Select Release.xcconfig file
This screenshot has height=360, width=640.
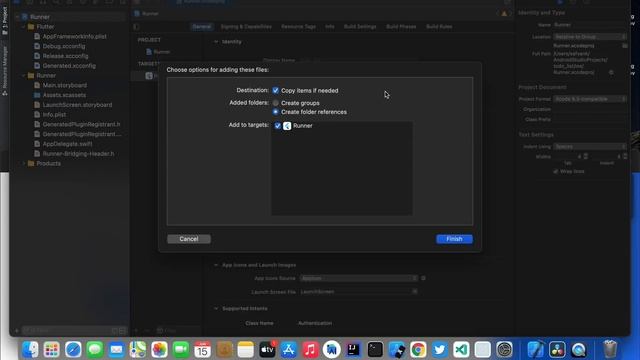65,56
